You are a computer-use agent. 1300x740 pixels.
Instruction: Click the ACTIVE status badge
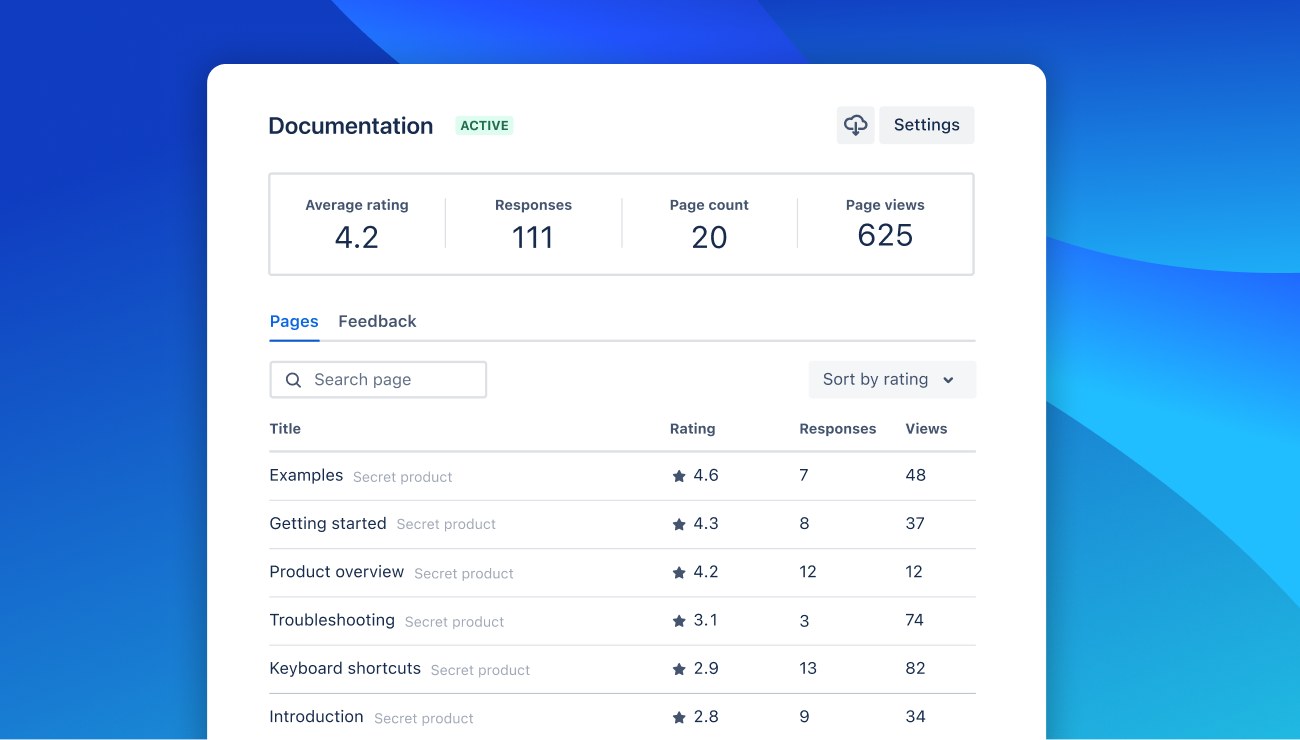point(484,126)
